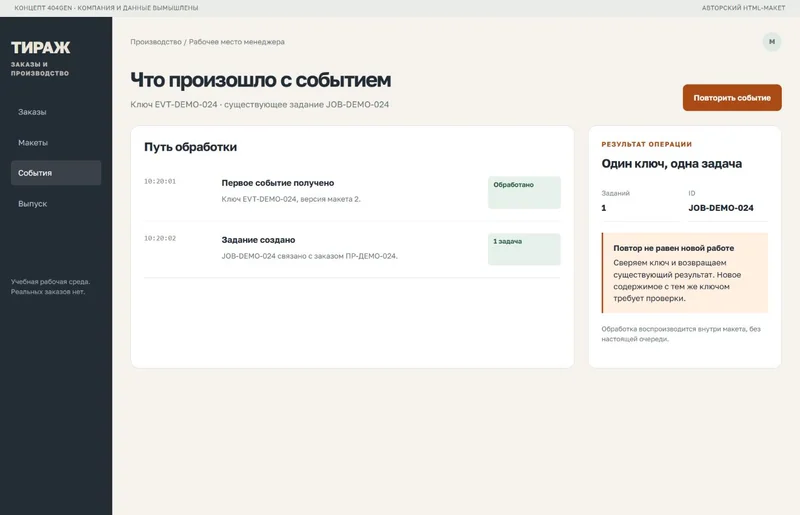
Task: Open Заказы in the sidebar
Action: click(x=56, y=112)
